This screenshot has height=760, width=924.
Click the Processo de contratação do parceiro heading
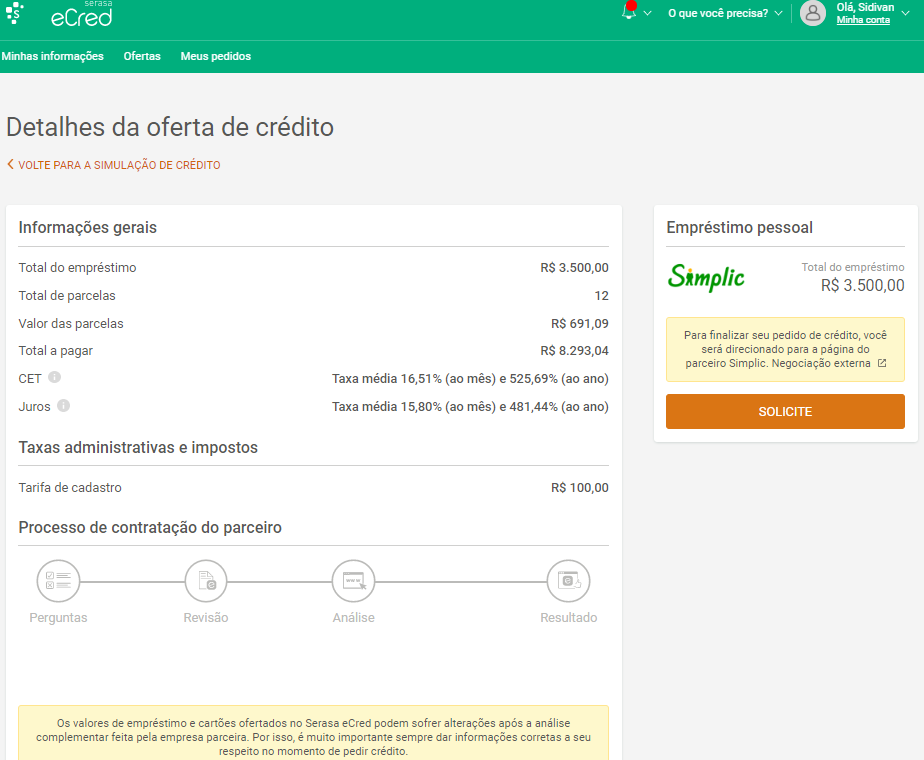tap(150, 527)
